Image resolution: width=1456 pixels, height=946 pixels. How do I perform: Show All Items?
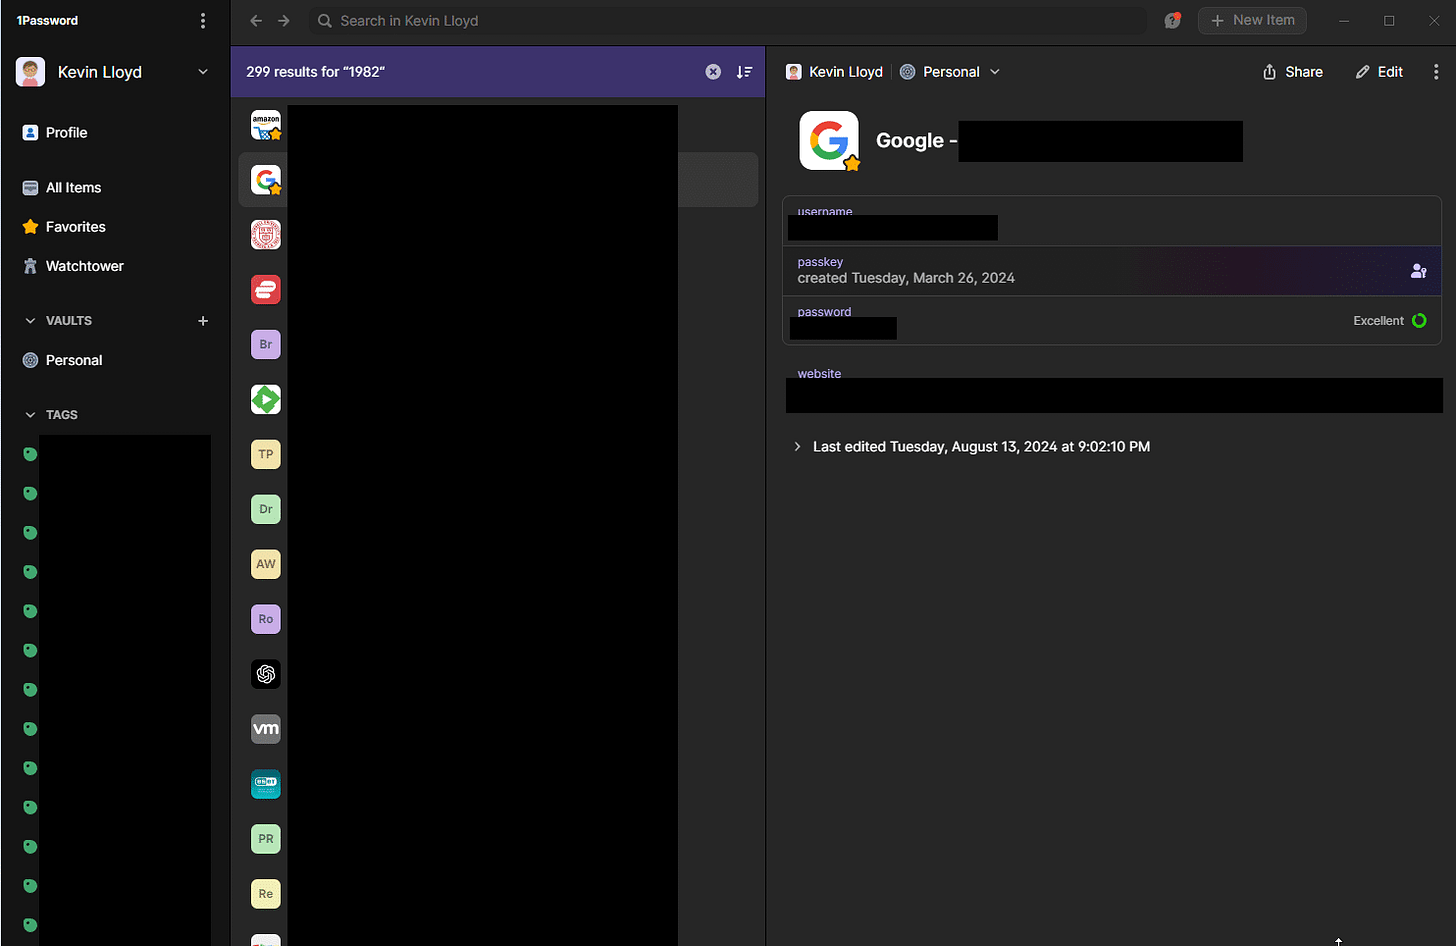tap(62, 187)
